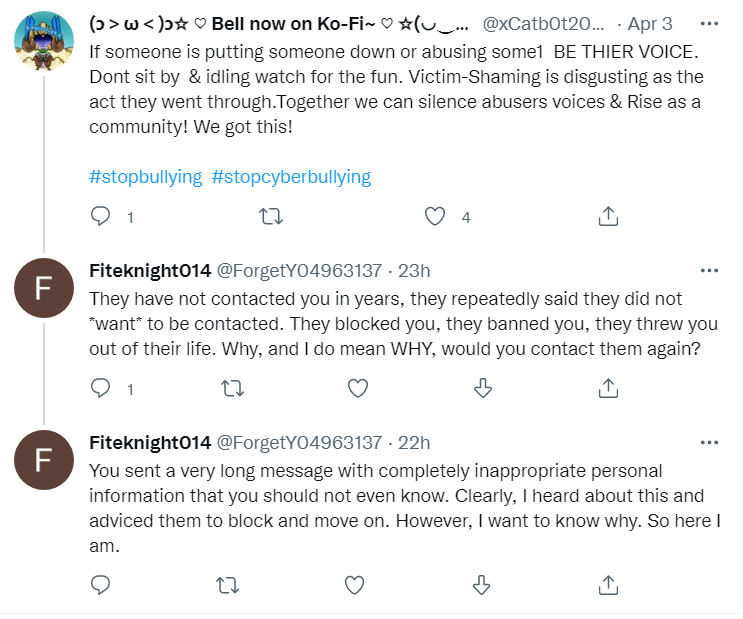Retweet the Apr 3 anti-bullying tweet

coord(271,217)
